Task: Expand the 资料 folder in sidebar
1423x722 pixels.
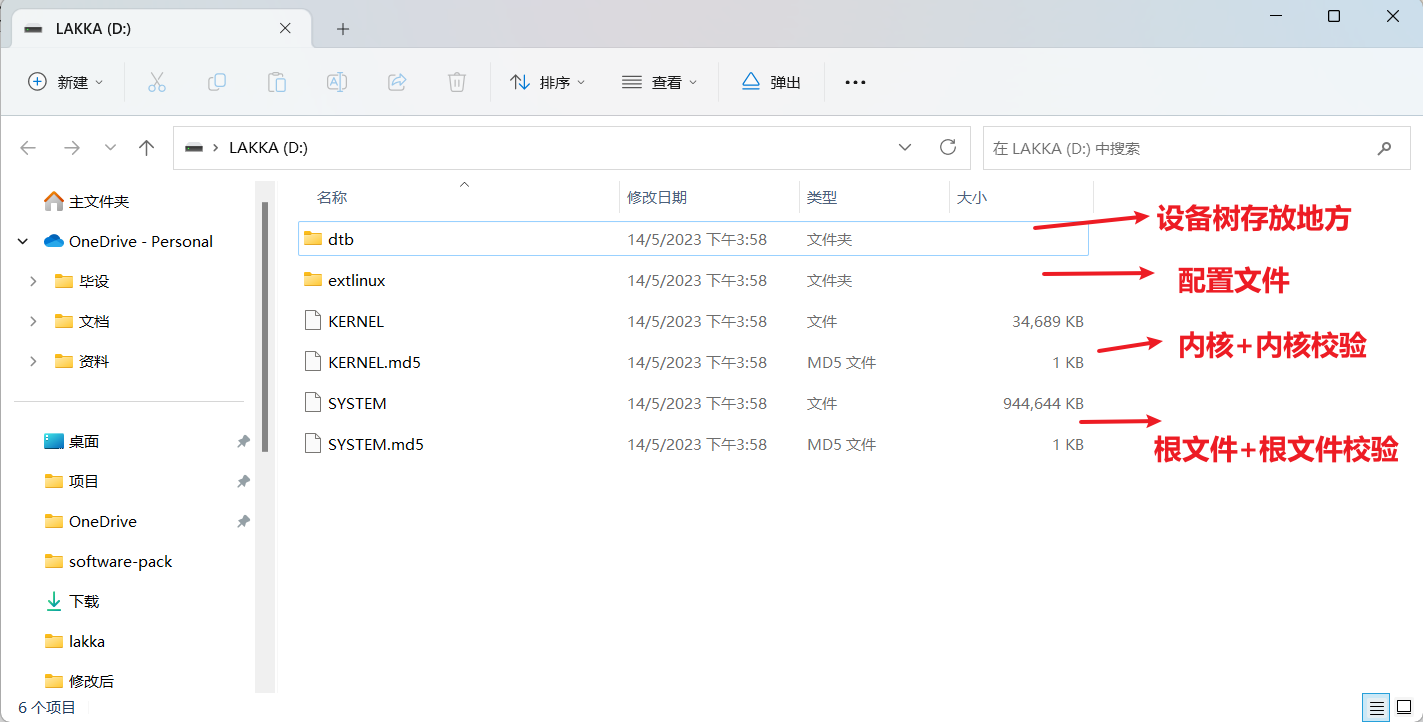Action: pyautogui.click(x=33, y=361)
